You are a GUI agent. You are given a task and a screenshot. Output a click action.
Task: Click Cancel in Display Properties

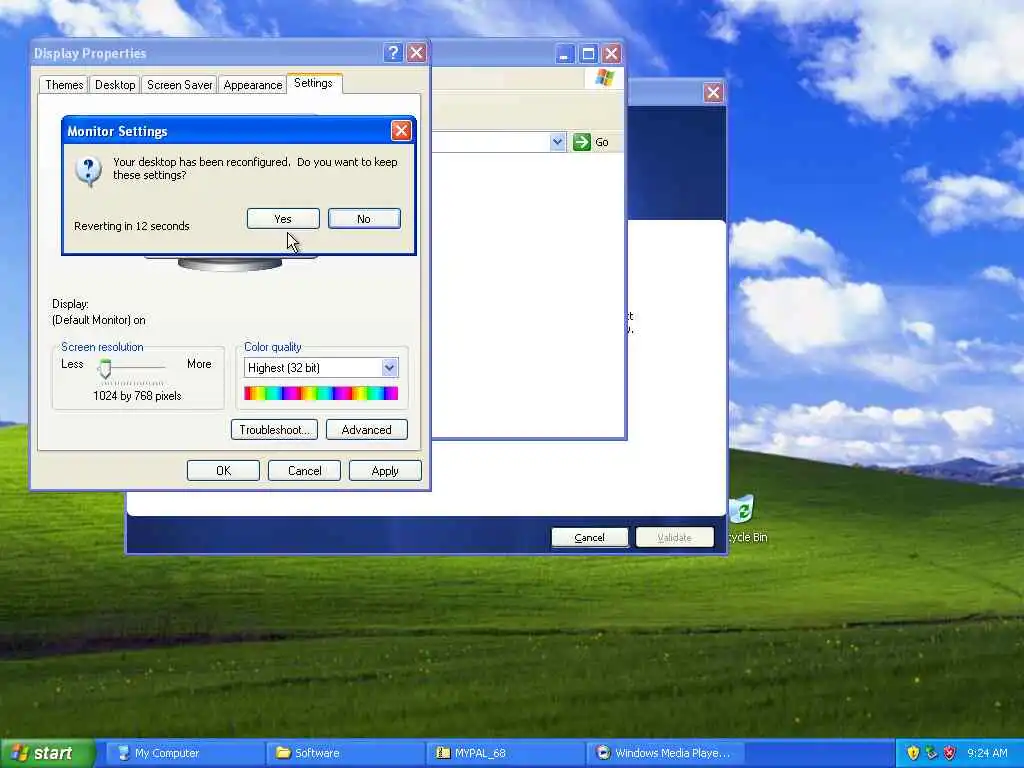(304, 471)
